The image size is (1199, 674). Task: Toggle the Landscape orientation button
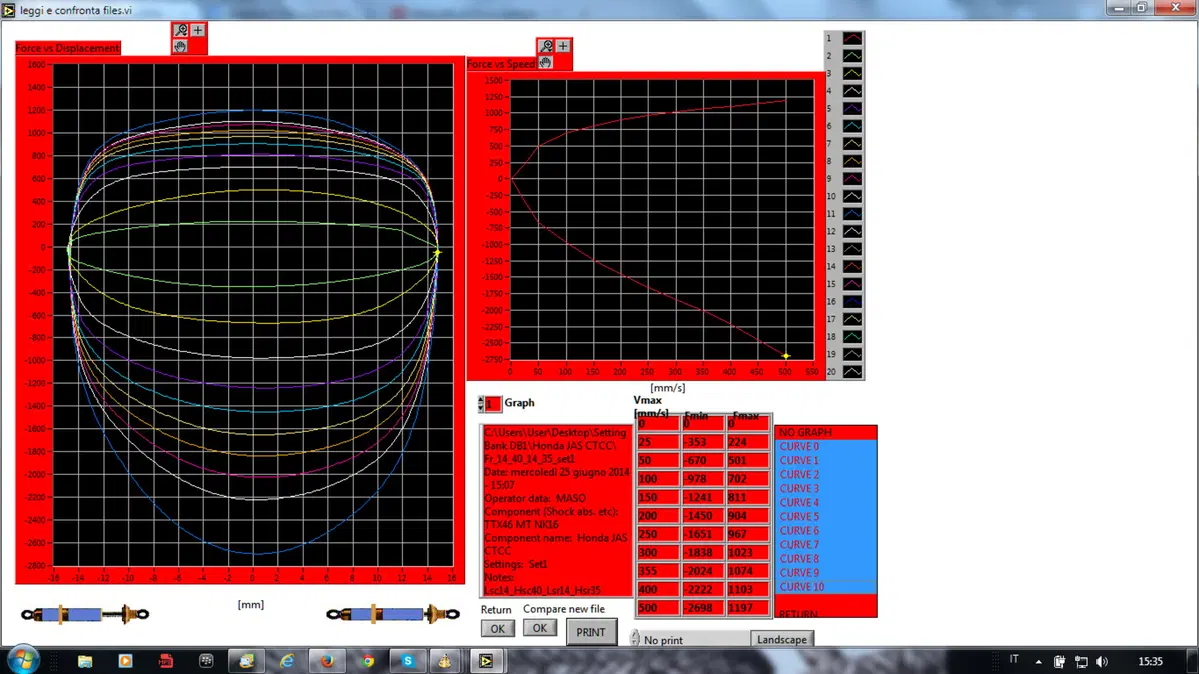click(781, 640)
